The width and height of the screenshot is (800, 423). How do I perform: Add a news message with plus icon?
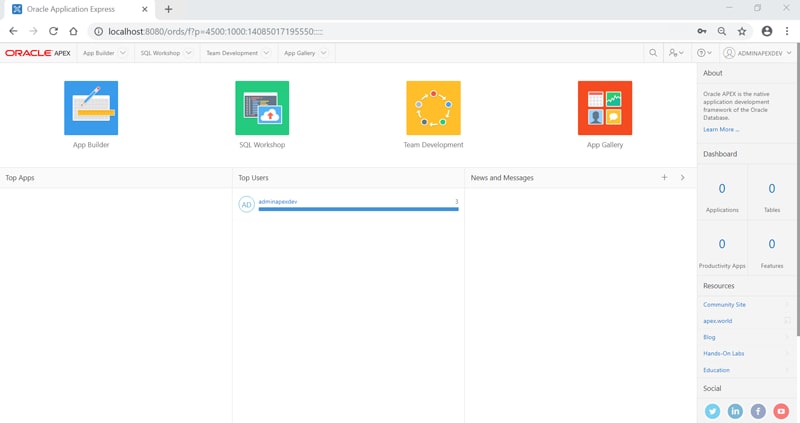coord(664,178)
